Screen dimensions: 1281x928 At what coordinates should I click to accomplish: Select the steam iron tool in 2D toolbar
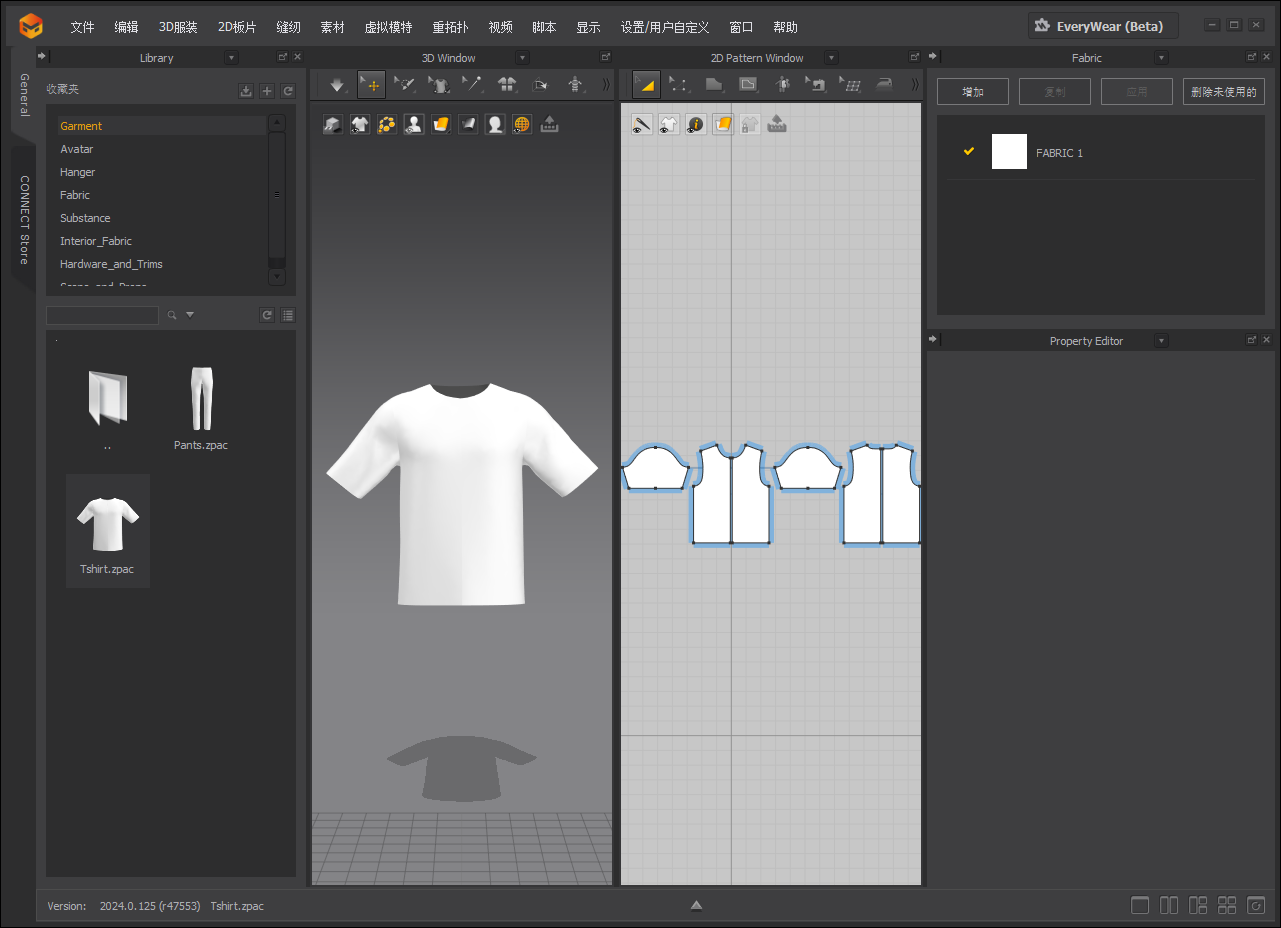point(884,85)
